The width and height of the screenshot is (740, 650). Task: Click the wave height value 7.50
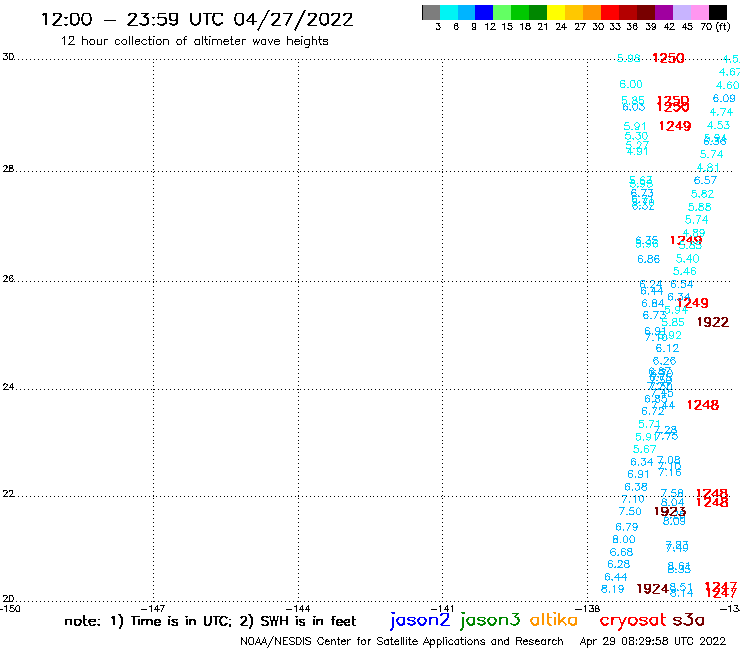[x=630, y=512]
